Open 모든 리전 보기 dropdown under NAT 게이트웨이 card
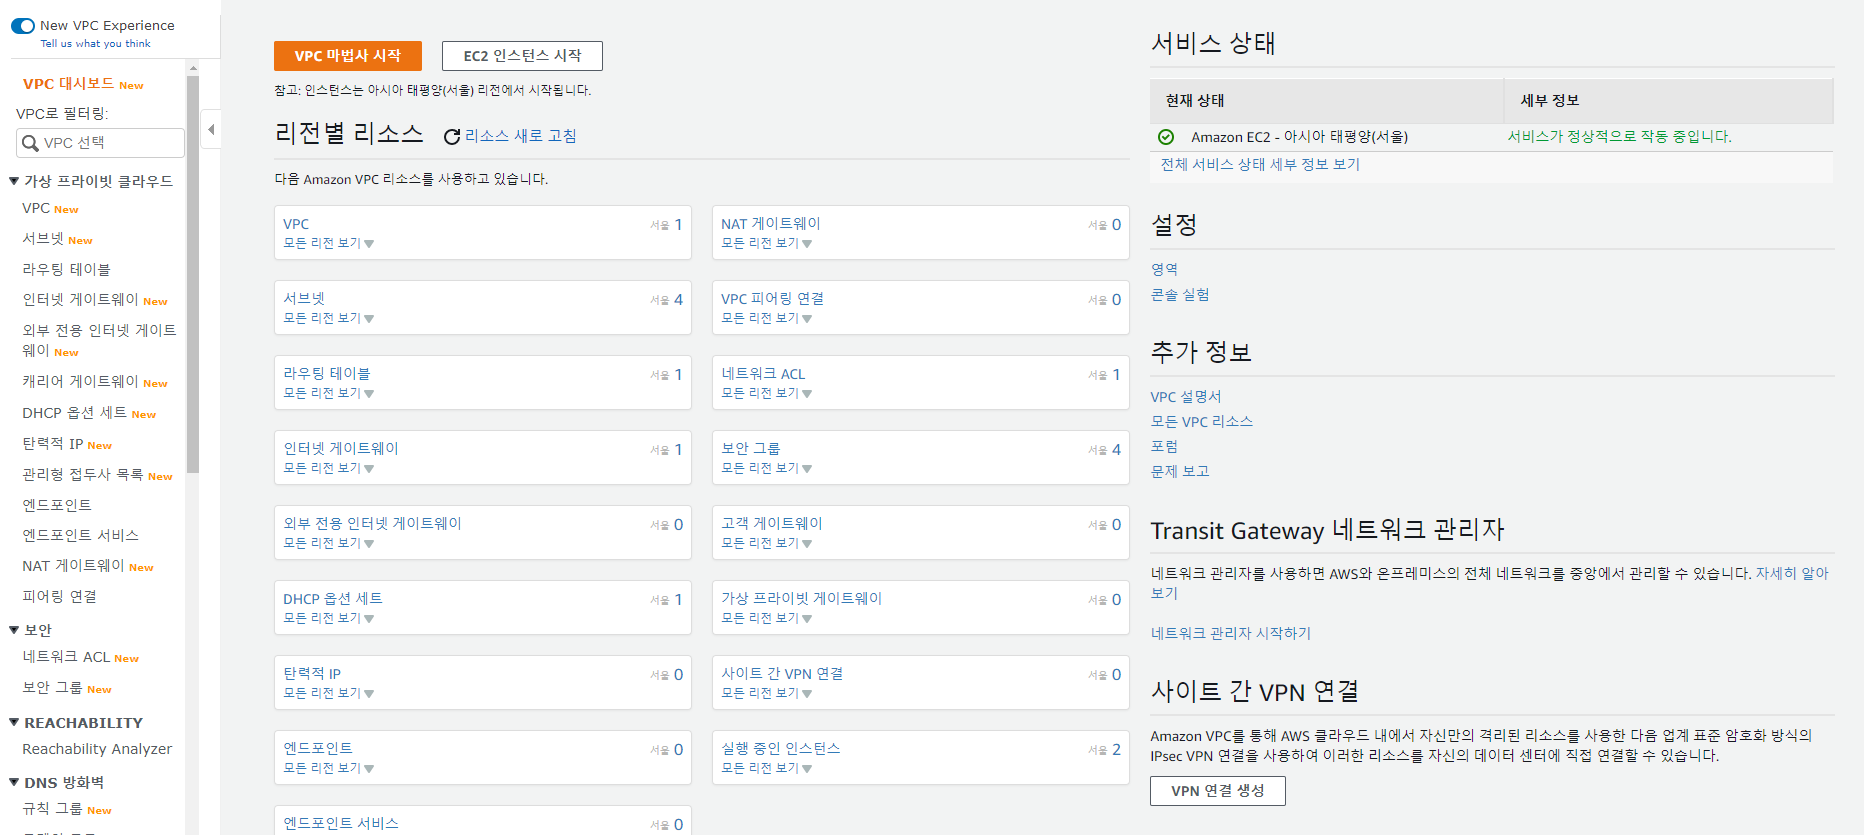Viewport: 1864px width, 835px height. click(x=767, y=243)
